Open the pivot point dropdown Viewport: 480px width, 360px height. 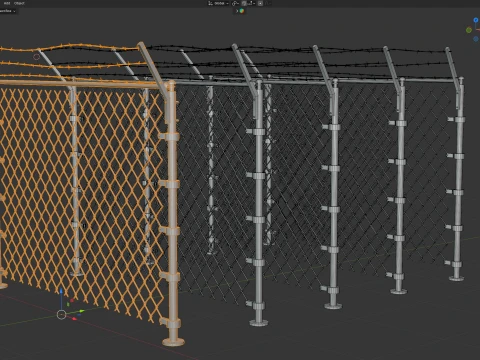[235, 3]
